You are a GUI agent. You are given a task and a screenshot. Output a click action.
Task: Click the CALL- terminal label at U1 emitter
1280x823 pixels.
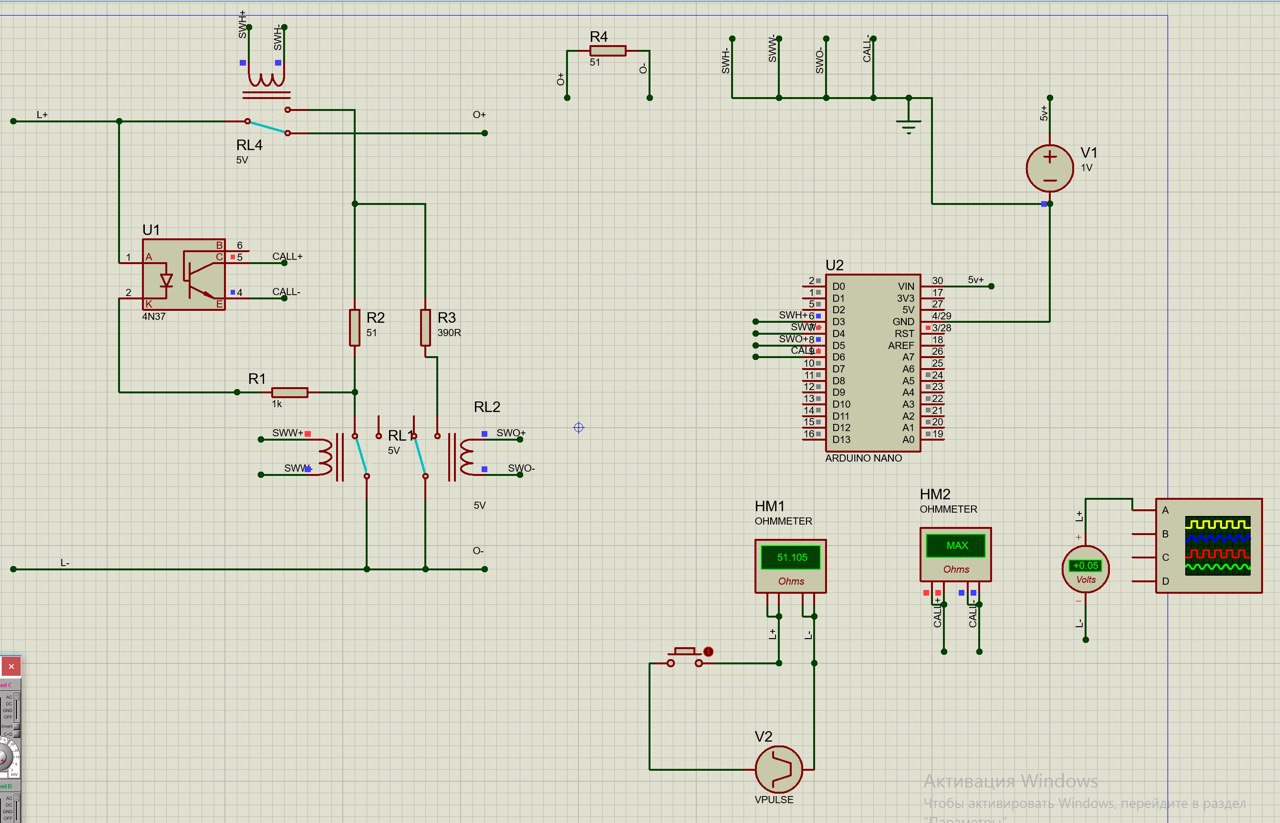pos(287,293)
